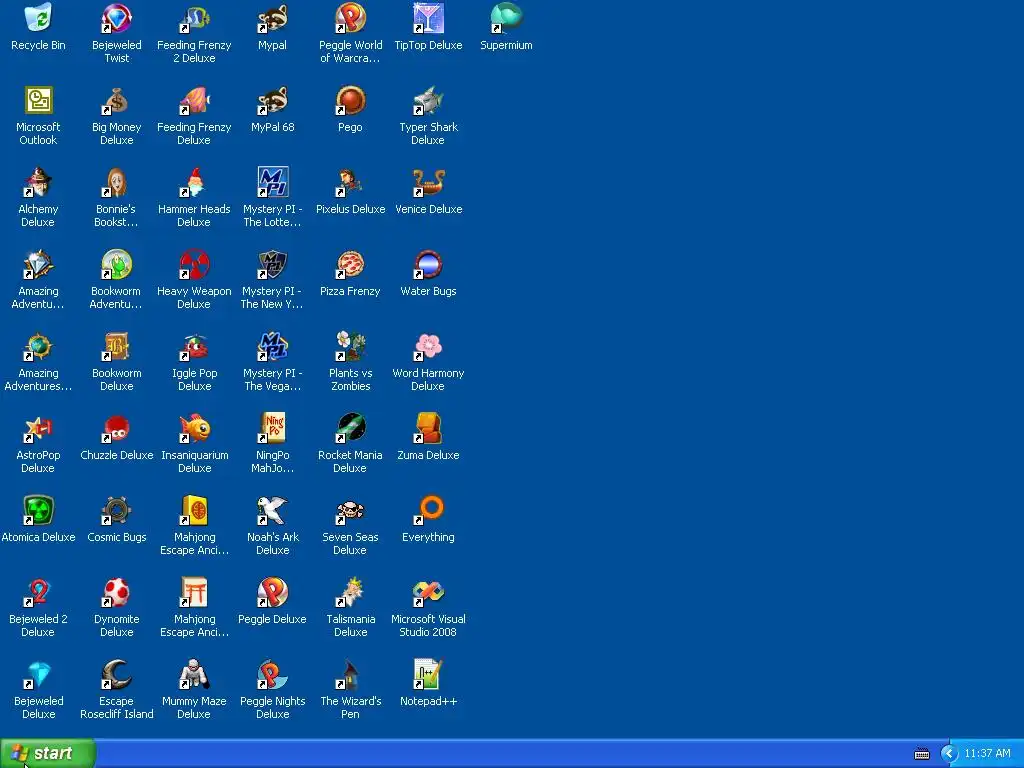Click the Atomica Deluxe icon
This screenshot has width=1024, height=768.
(38, 510)
